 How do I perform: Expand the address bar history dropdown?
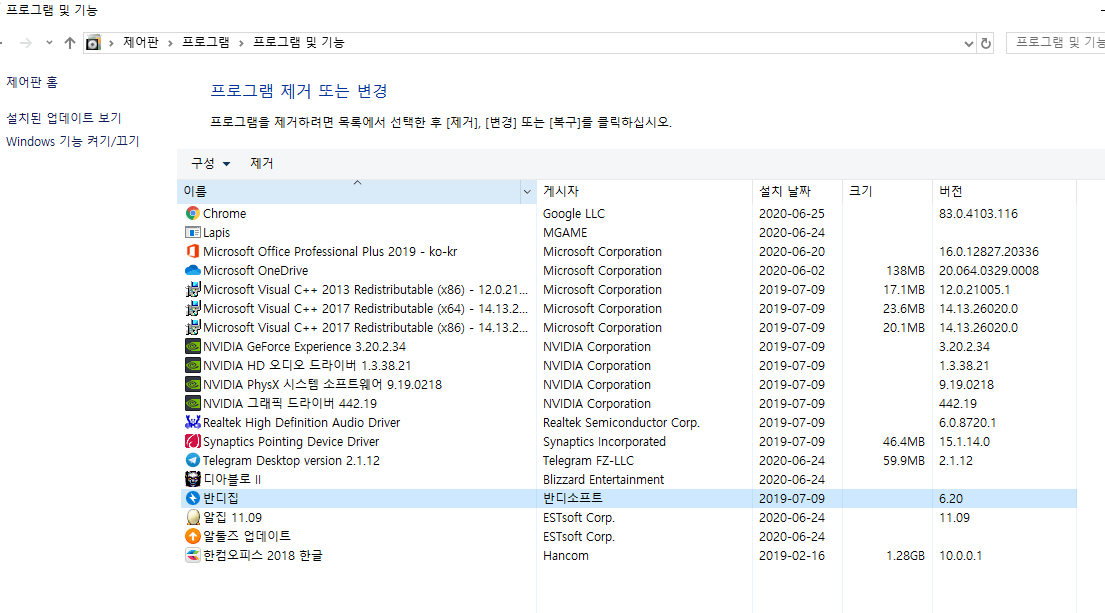[968, 44]
